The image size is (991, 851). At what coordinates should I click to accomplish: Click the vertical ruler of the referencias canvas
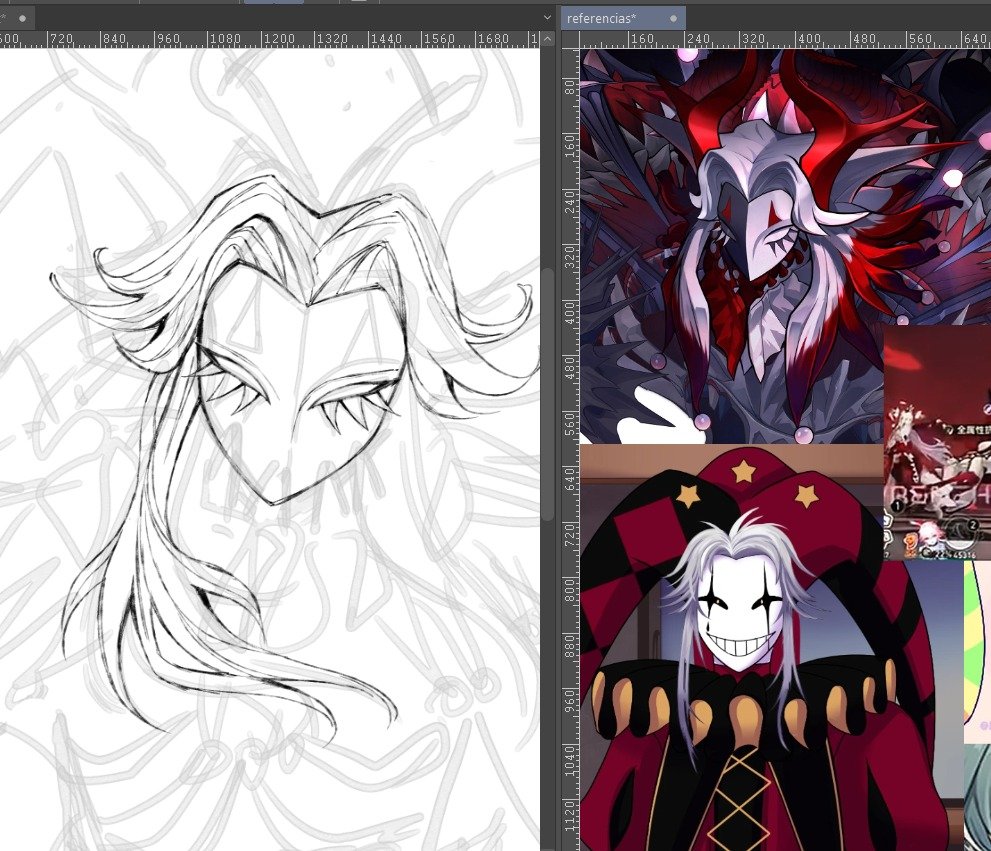571,449
